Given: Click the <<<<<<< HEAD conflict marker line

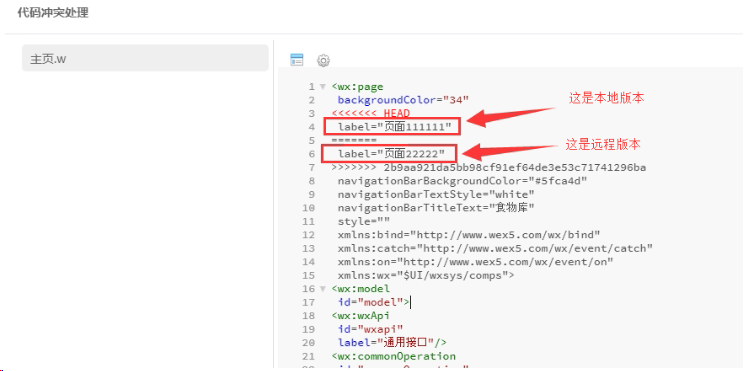Looking at the screenshot, I should (x=371, y=113).
